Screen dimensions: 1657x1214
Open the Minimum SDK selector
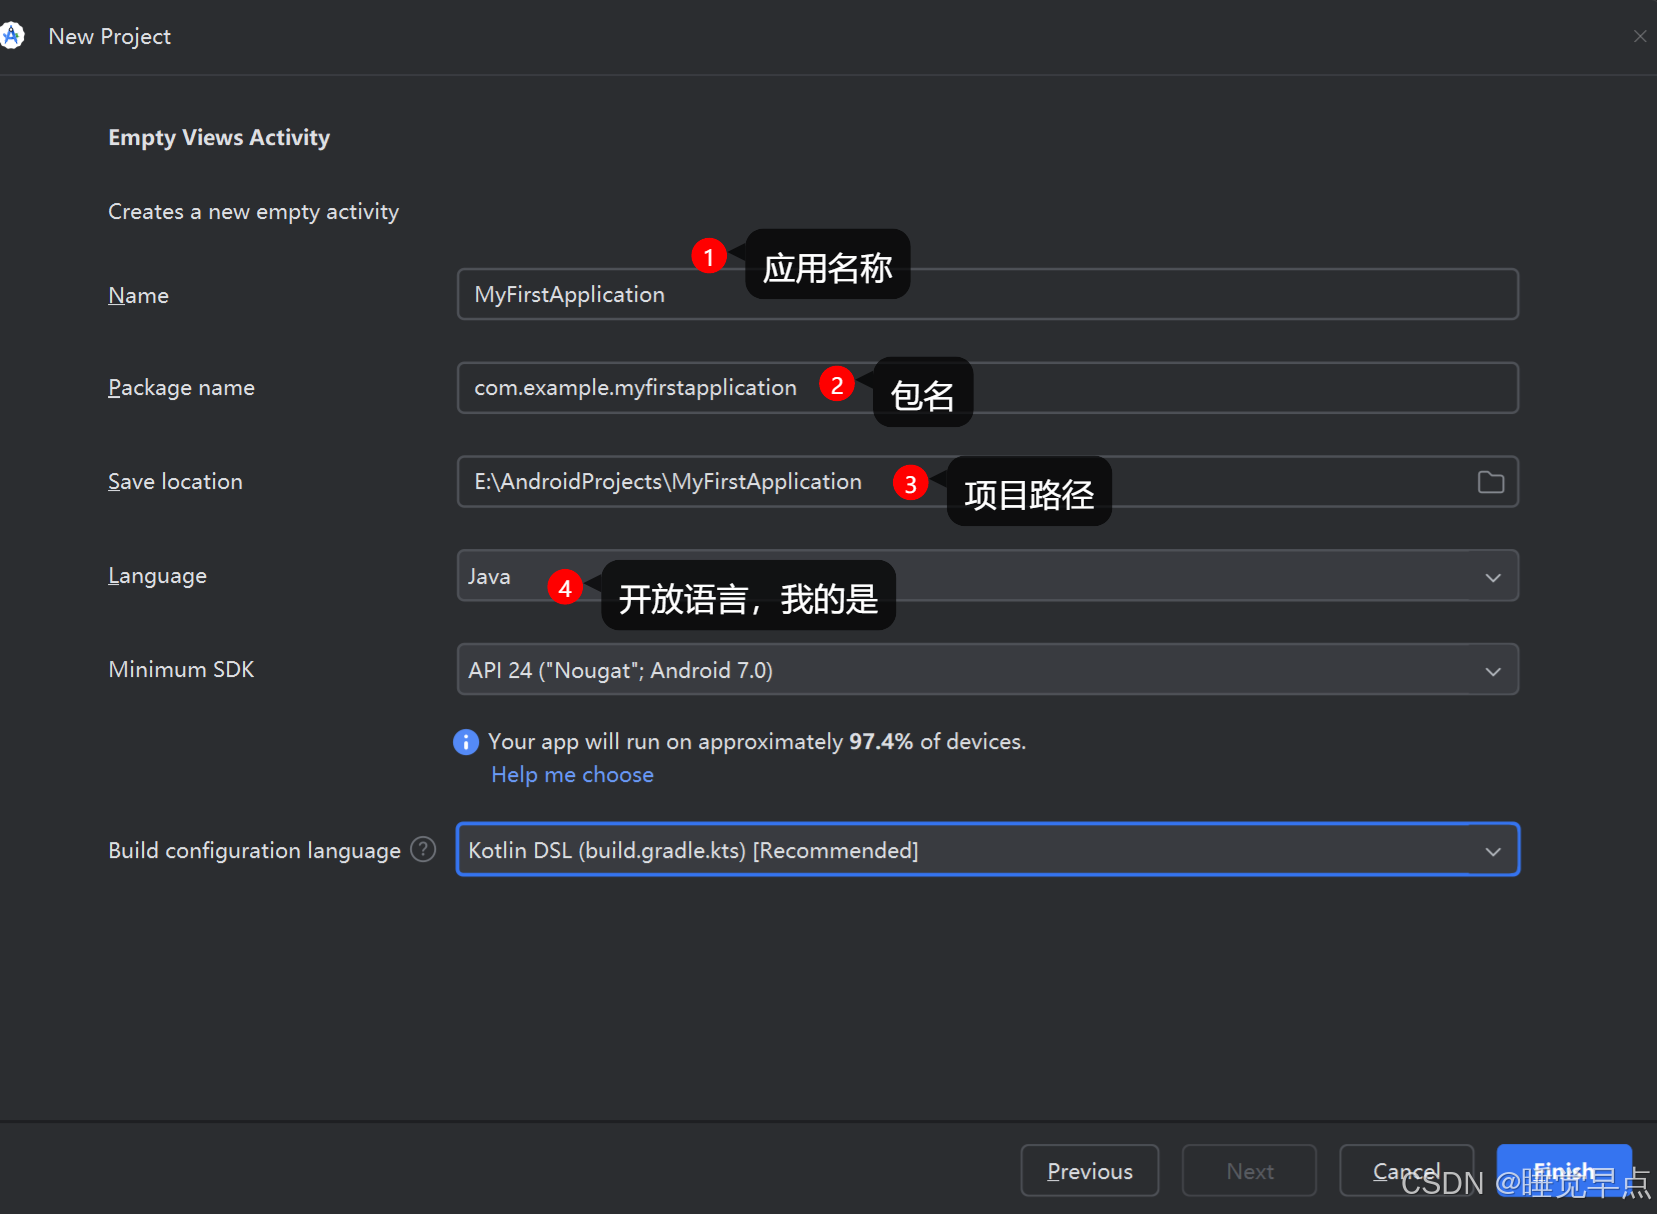[900, 670]
